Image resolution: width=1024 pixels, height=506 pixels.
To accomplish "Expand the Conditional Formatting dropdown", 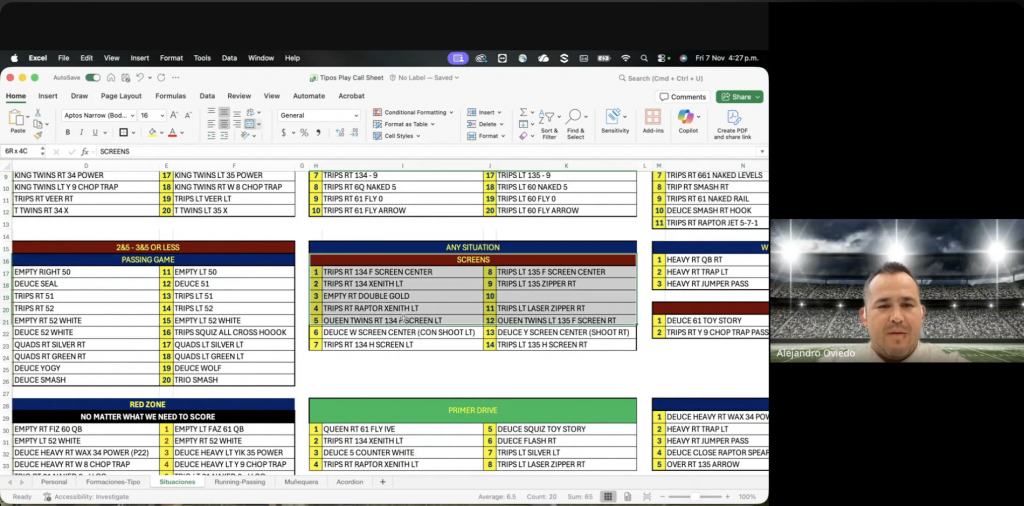I will 413,112.
